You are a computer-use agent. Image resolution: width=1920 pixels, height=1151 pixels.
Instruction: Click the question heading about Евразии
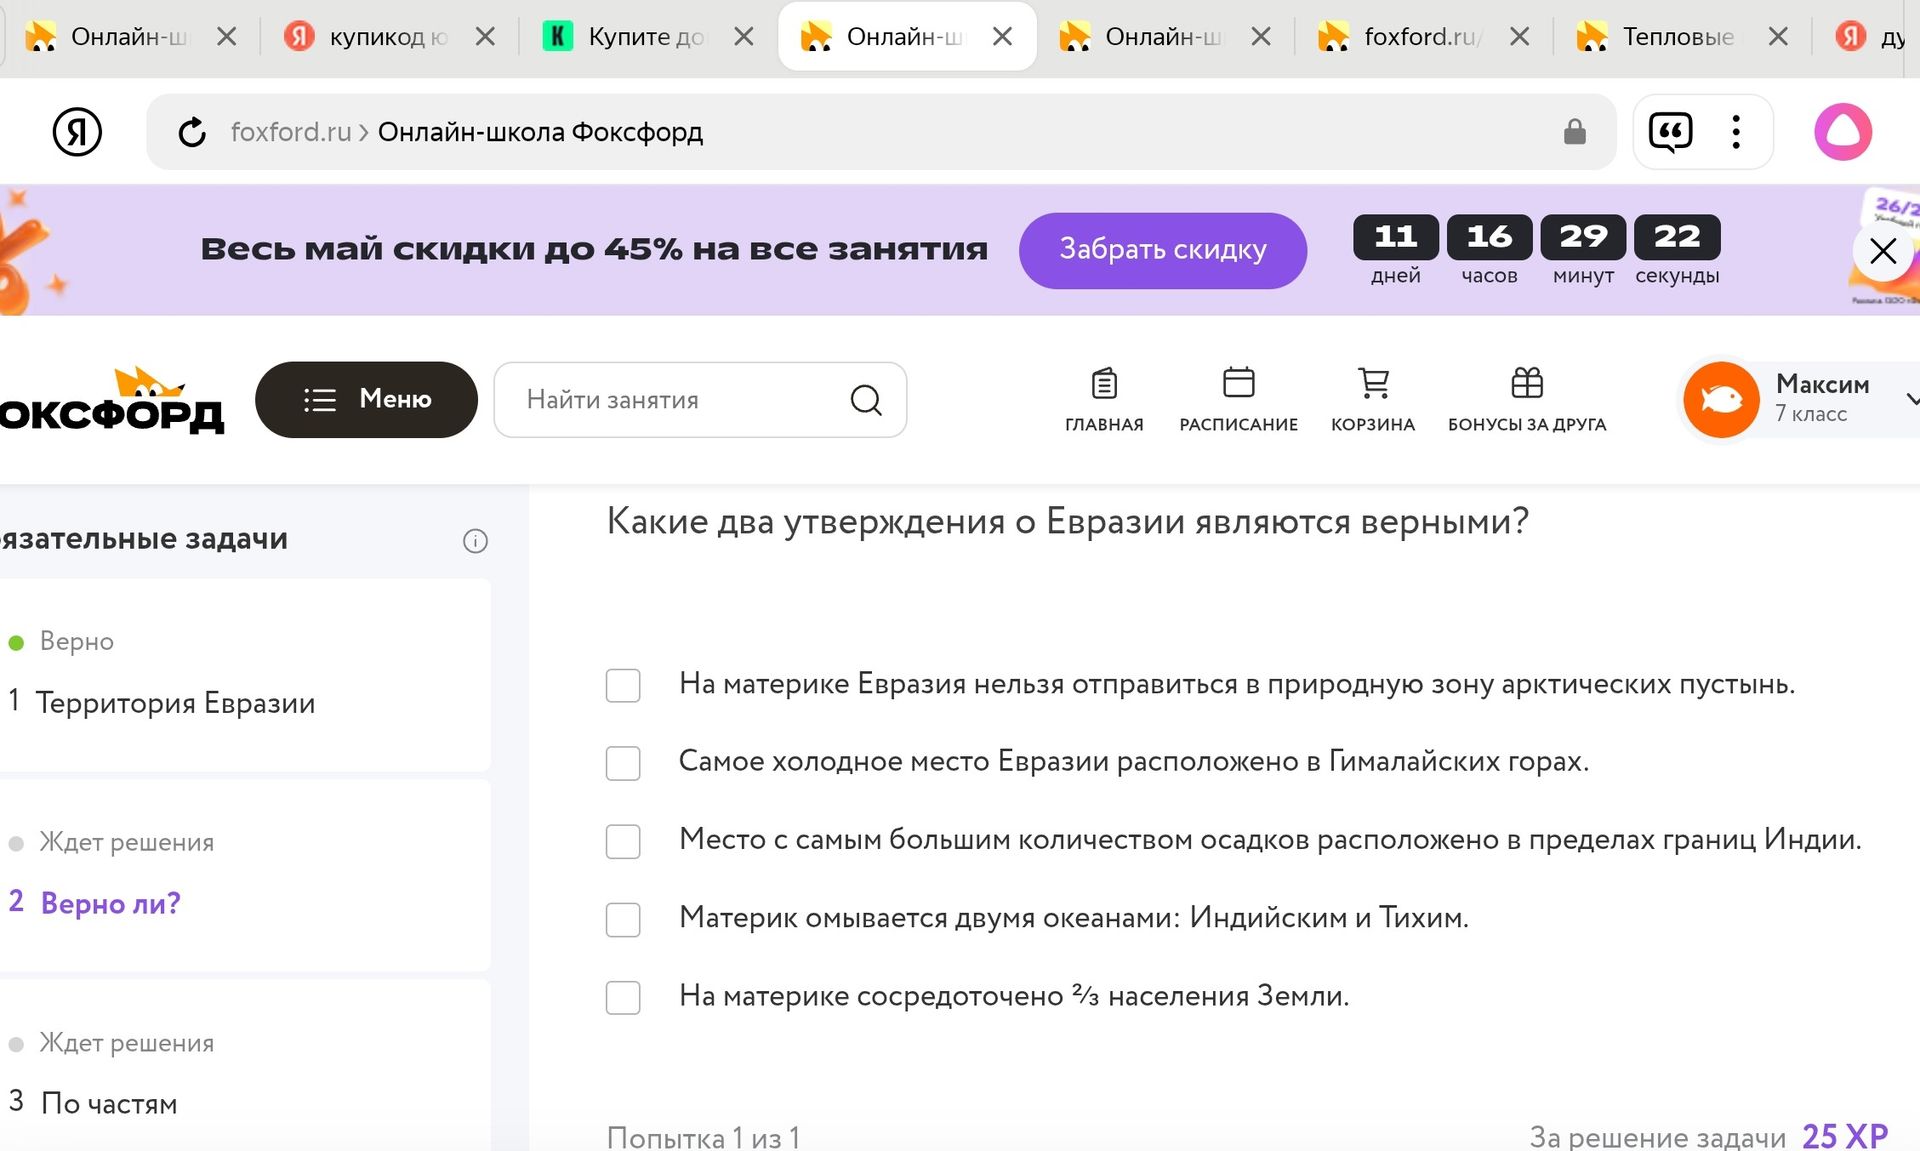1067,521
